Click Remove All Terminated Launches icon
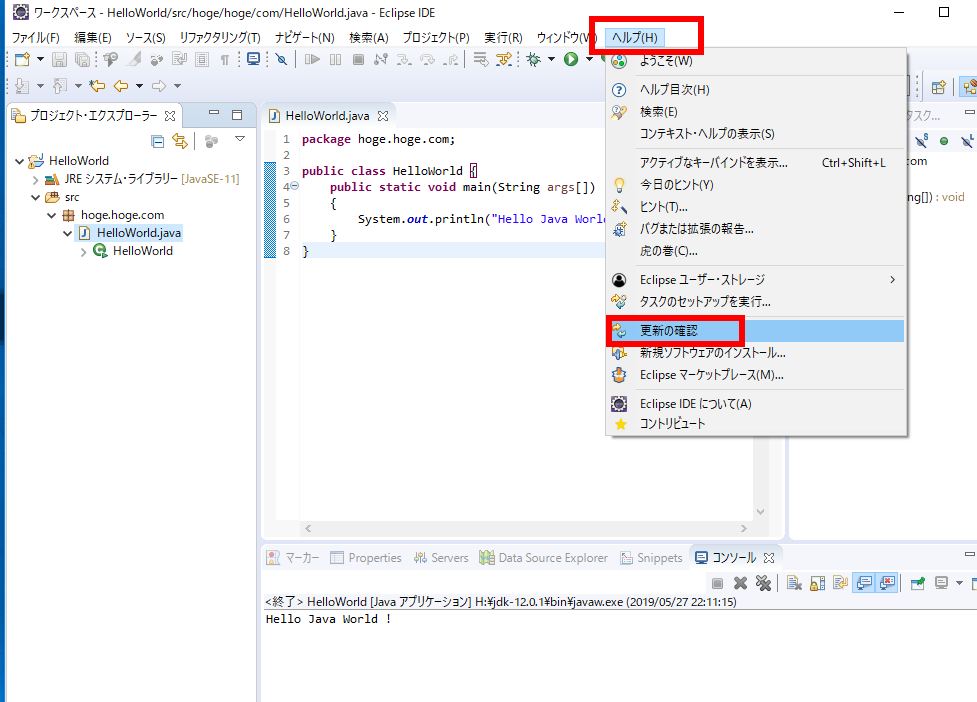977x702 pixels. 763,583
